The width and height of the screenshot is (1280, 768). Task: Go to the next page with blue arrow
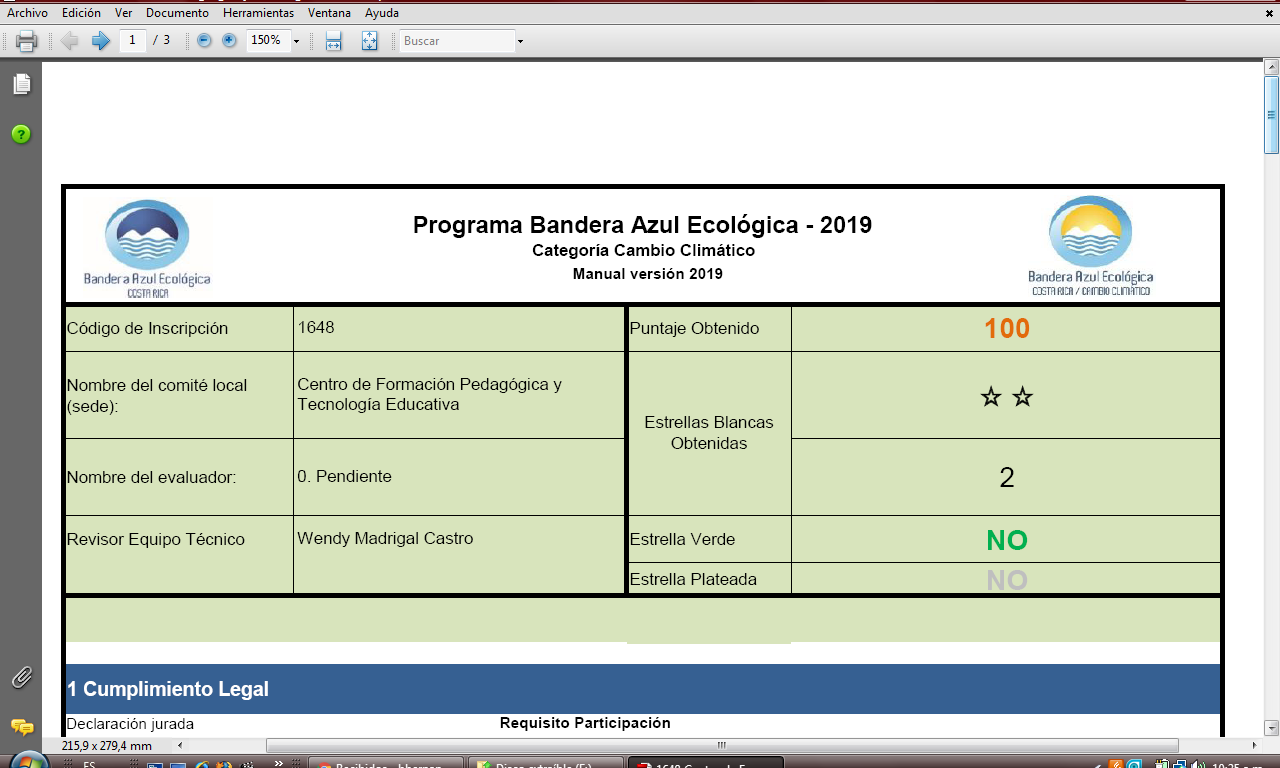(100, 41)
